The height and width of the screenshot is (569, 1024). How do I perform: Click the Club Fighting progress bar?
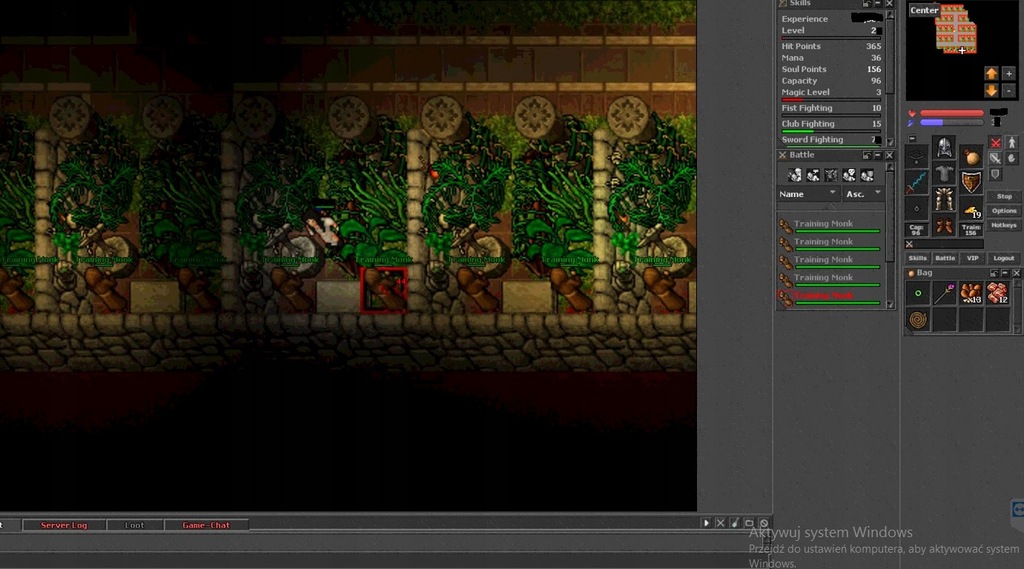tap(831, 131)
